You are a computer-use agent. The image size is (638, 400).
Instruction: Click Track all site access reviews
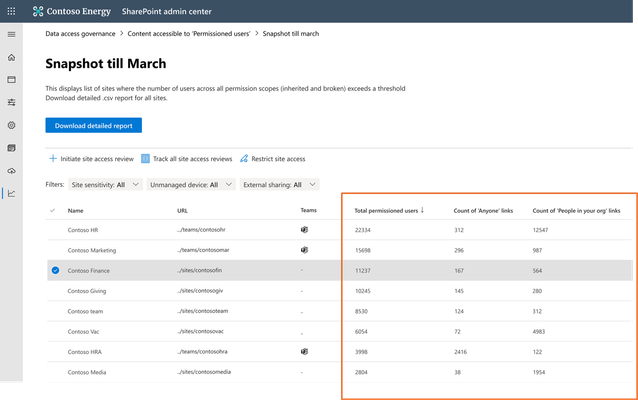click(192, 159)
